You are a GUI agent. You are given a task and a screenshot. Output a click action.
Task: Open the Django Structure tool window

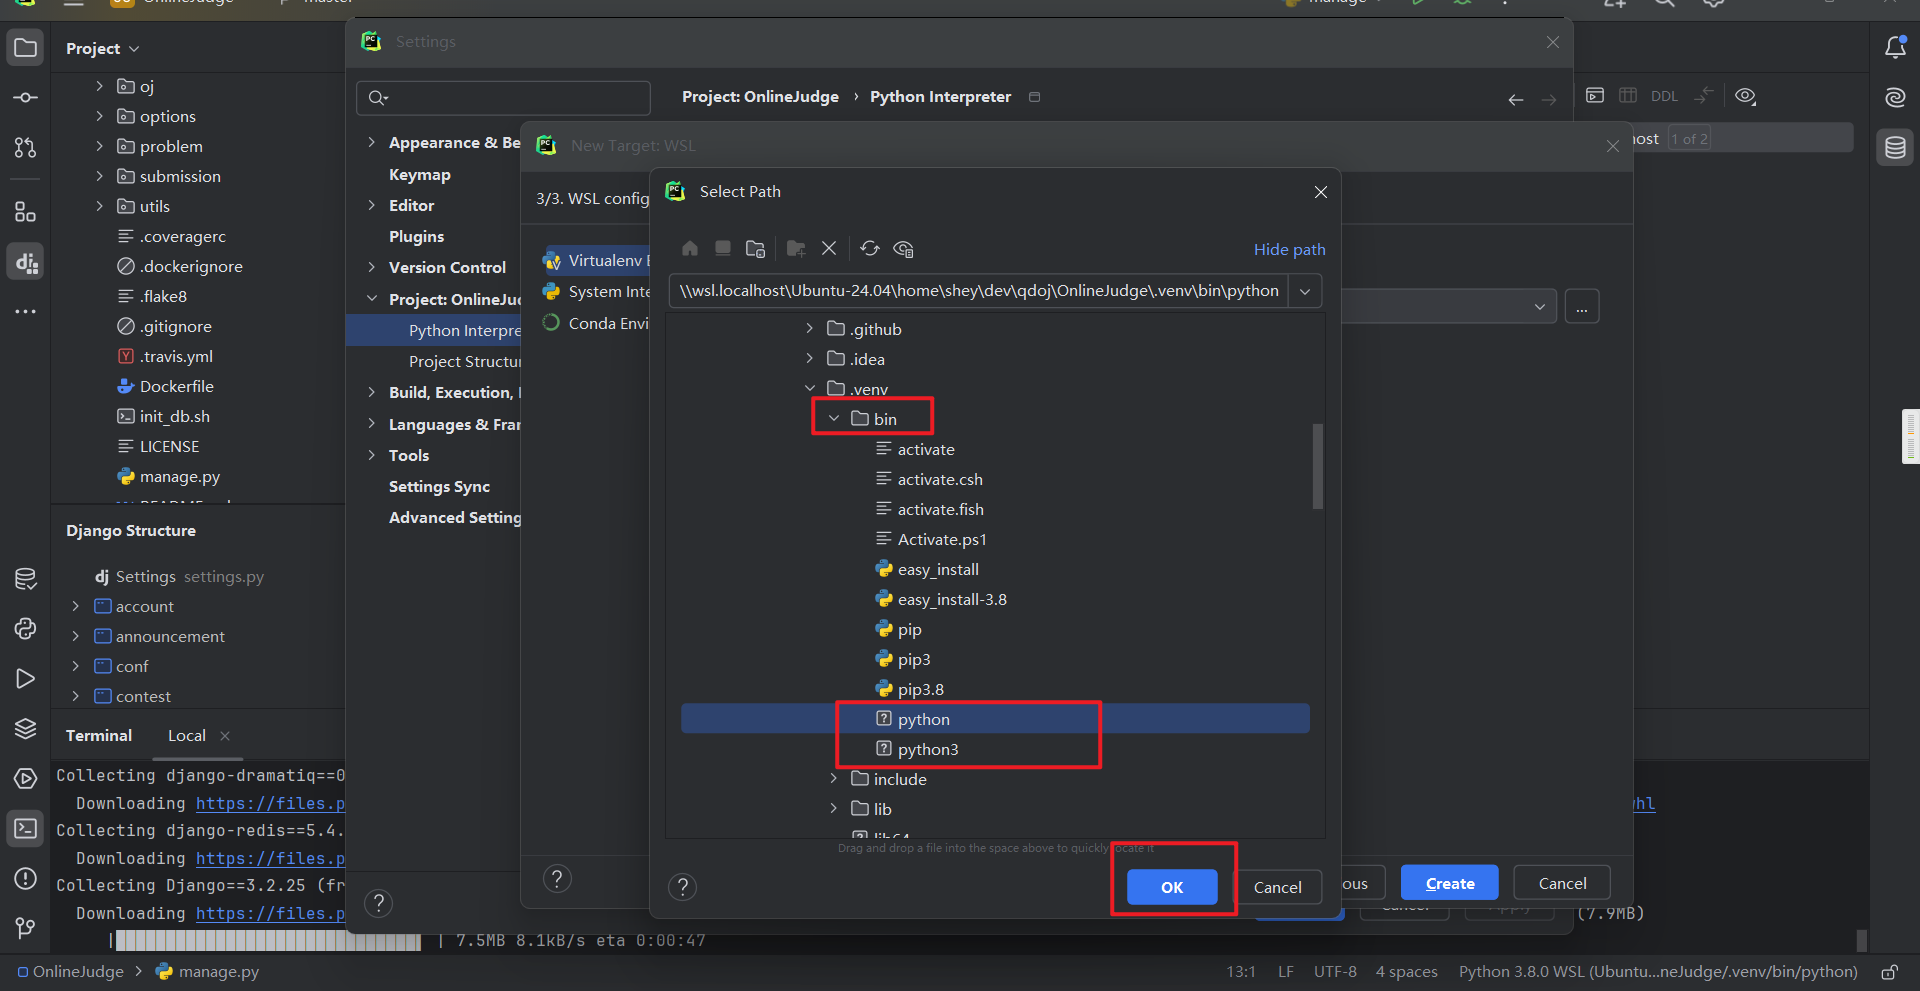[x=26, y=262]
